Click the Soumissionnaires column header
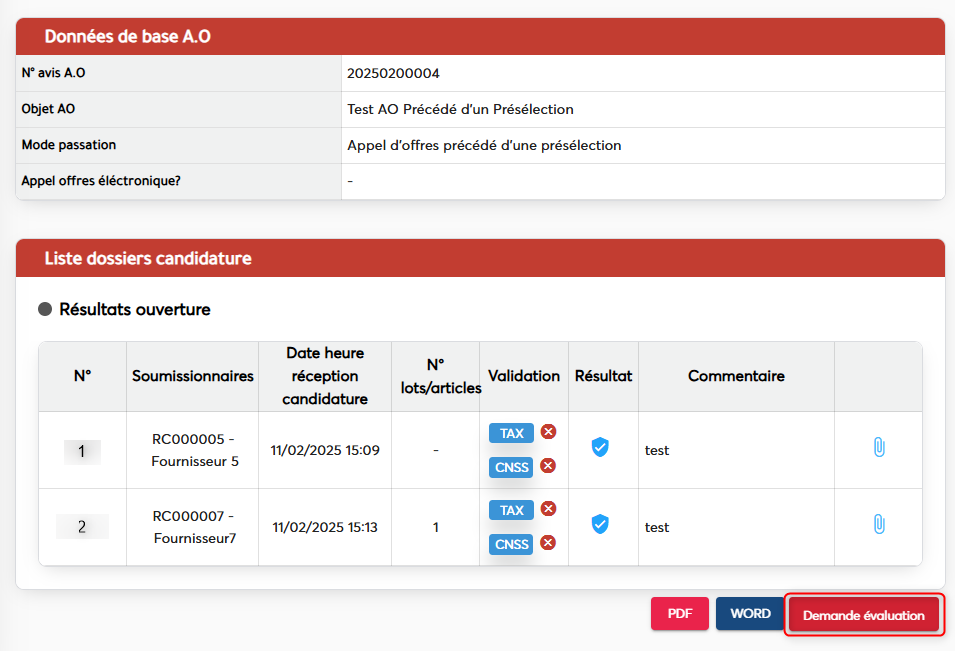Screen dimensions: 955x651 click(192, 376)
